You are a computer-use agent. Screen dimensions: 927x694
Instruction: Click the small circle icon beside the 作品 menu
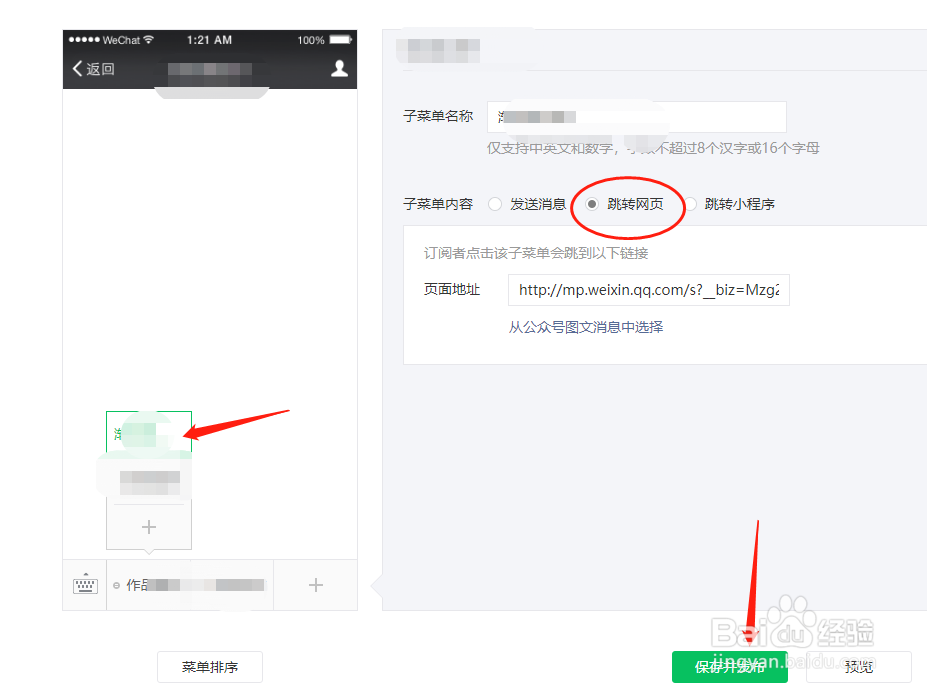119,585
